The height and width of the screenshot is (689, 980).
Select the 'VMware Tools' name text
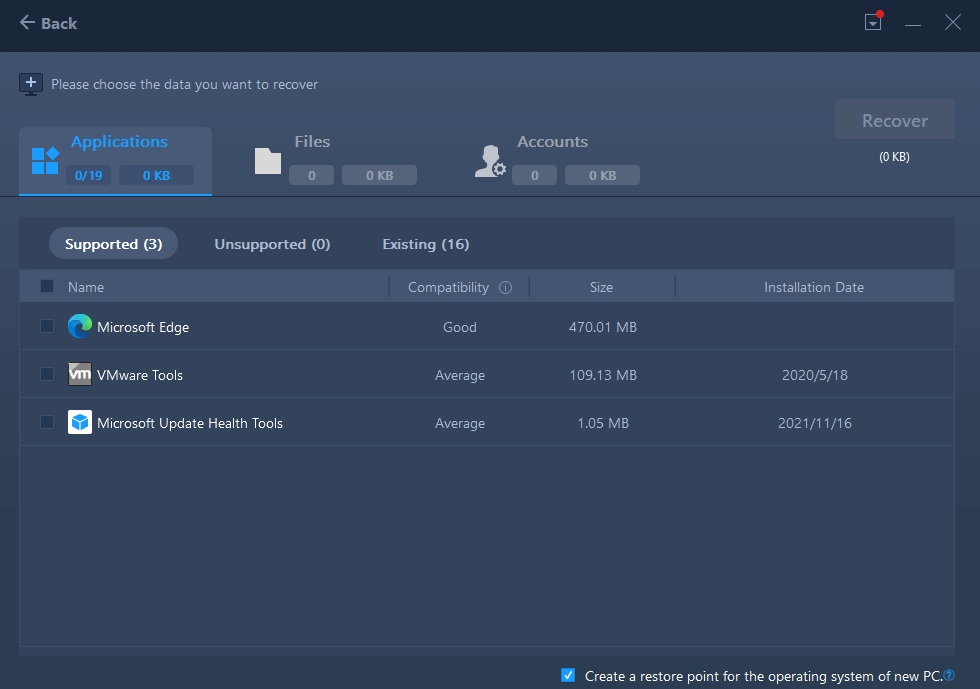pyautogui.click(x=140, y=375)
